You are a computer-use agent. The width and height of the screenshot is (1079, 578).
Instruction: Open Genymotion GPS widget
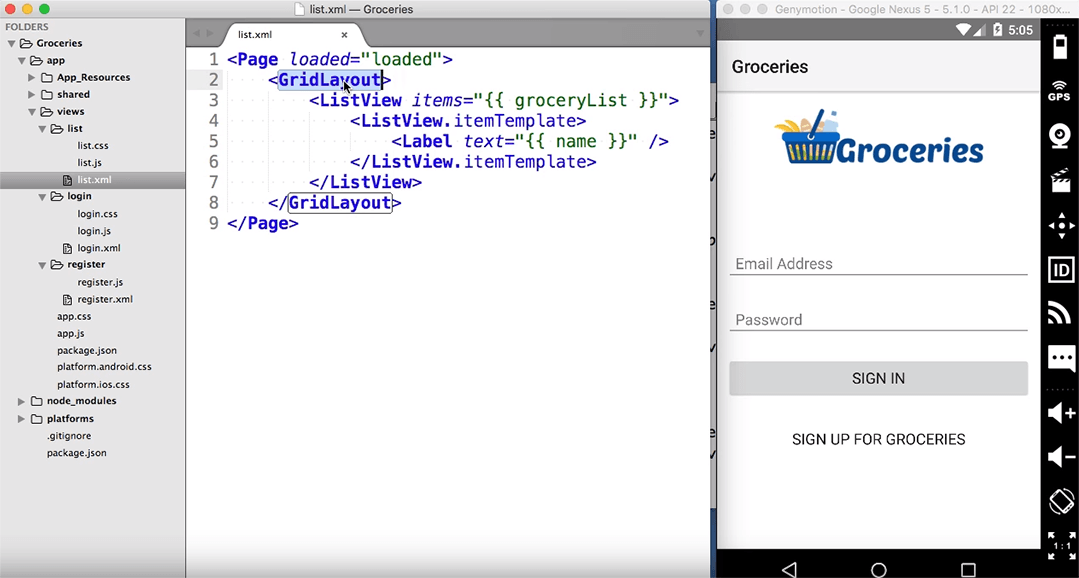point(1060,90)
